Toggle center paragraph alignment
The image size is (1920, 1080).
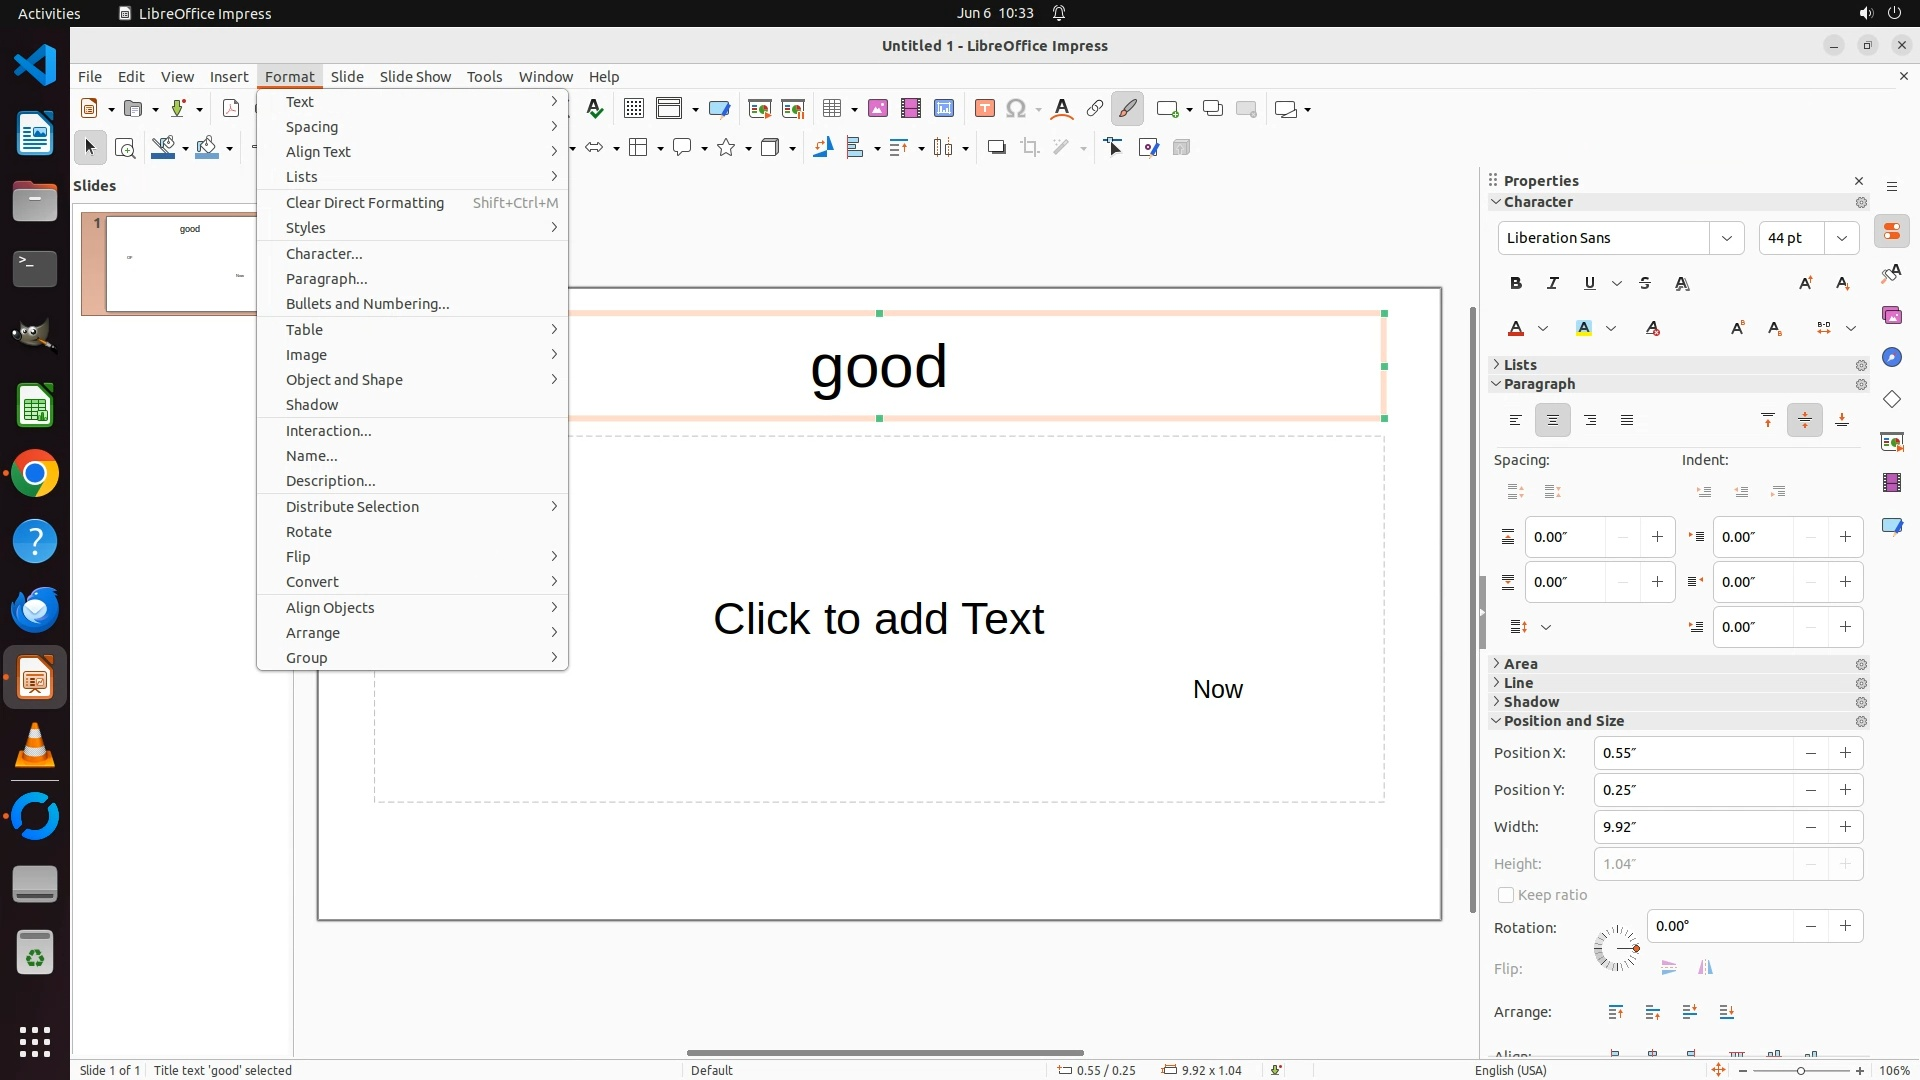[1553, 421]
